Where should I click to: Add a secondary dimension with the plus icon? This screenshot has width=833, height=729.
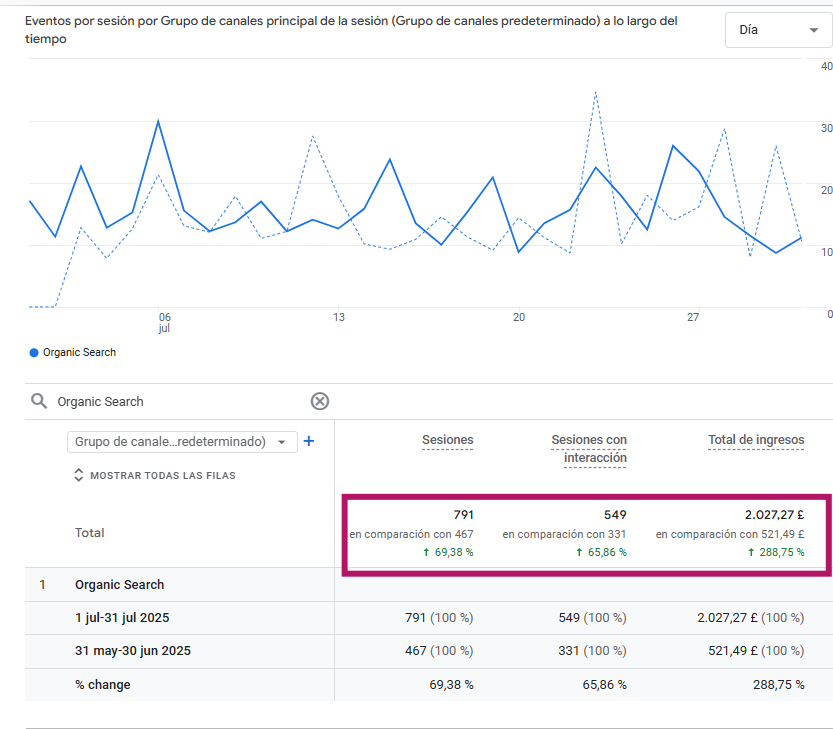tap(309, 441)
